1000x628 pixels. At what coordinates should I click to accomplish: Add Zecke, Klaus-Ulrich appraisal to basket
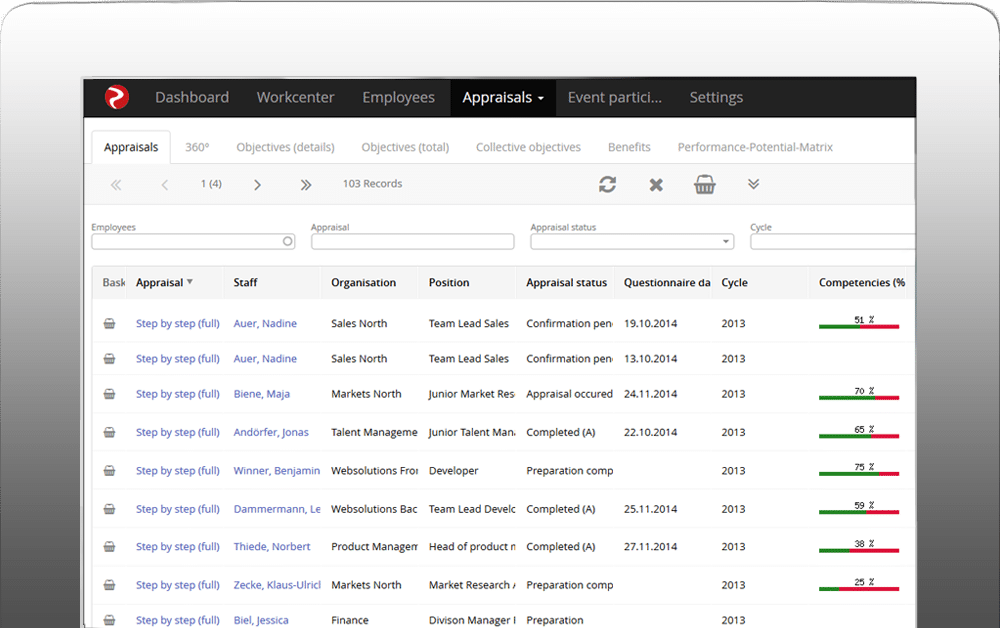tap(110, 585)
